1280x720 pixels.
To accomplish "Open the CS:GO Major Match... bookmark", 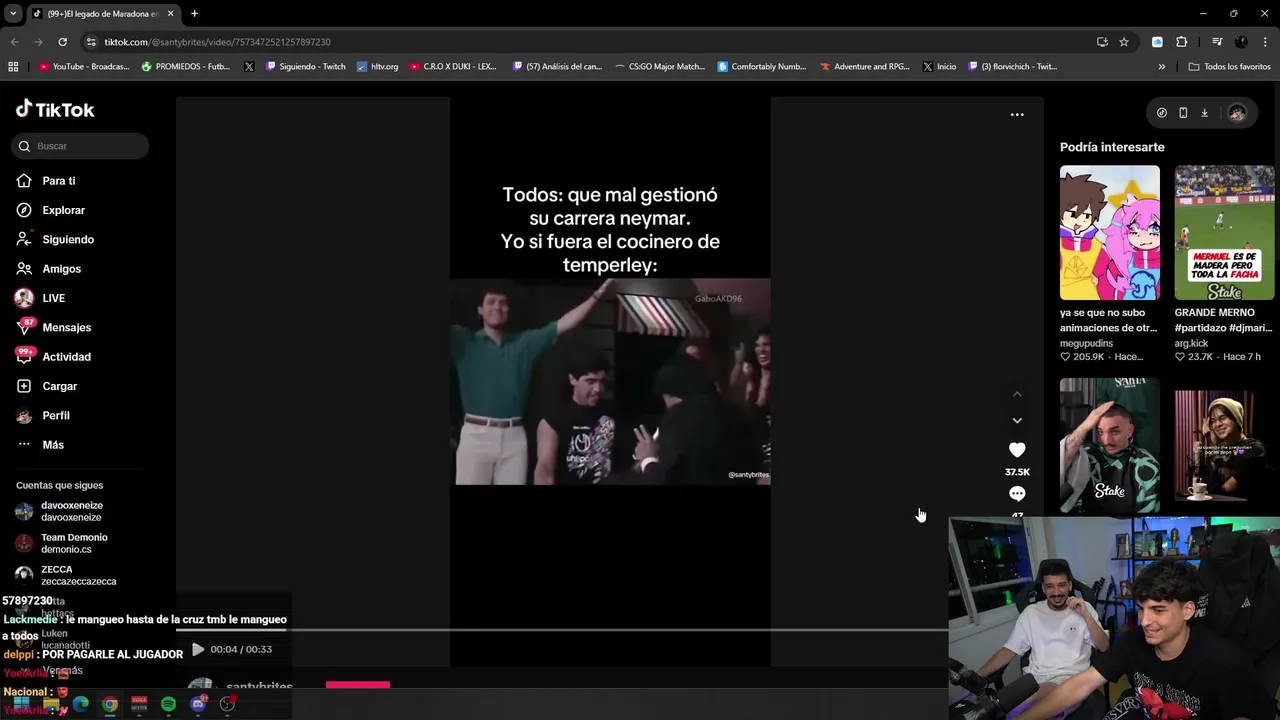I will tap(660, 67).
